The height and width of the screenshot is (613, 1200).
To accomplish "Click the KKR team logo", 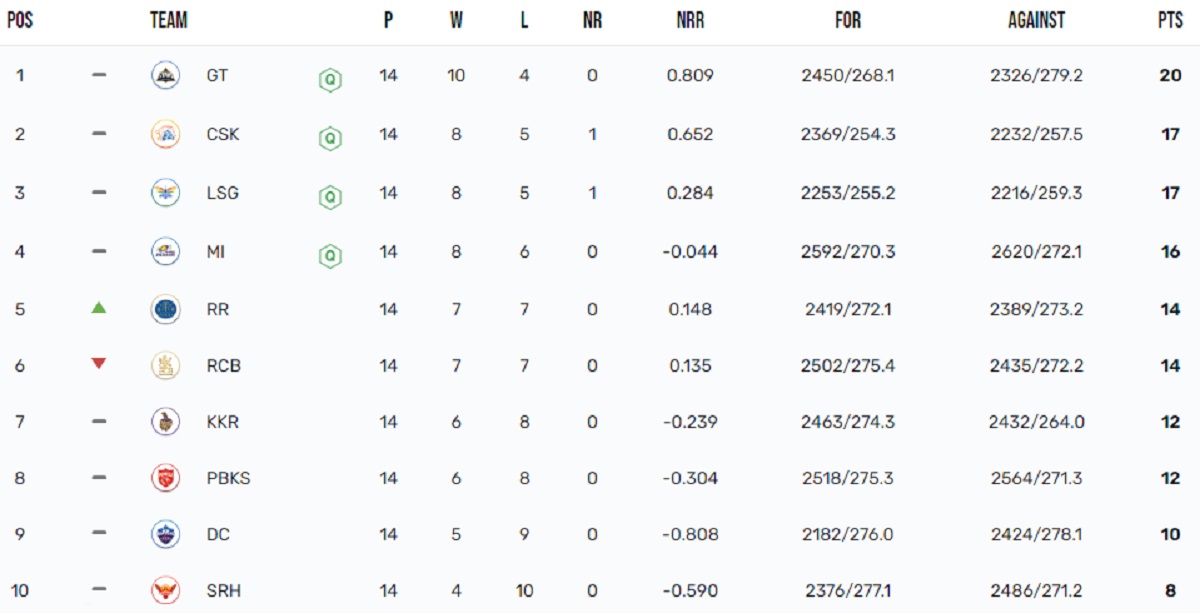I will click(165, 422).
